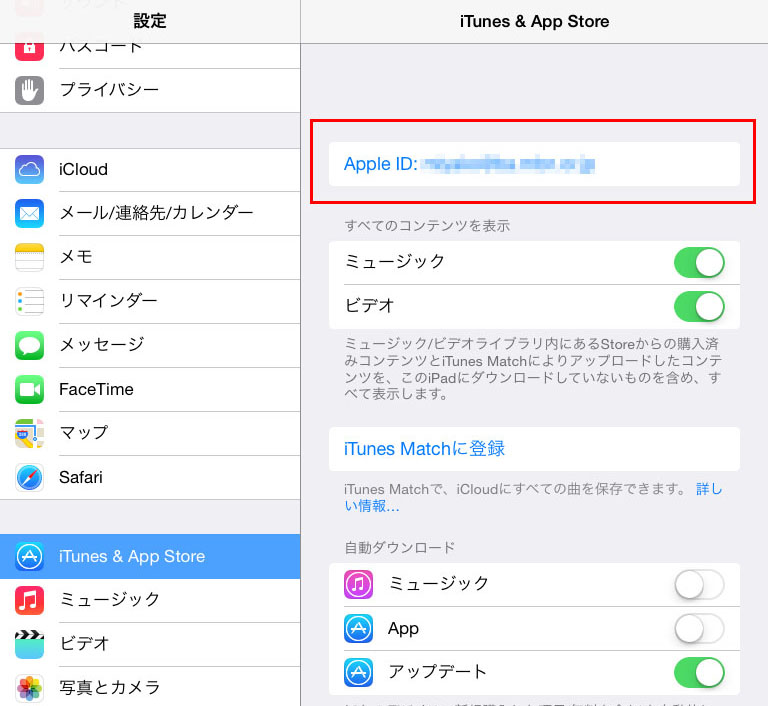Enable automatic ミュージック downloads toggle

pos(699,584)
